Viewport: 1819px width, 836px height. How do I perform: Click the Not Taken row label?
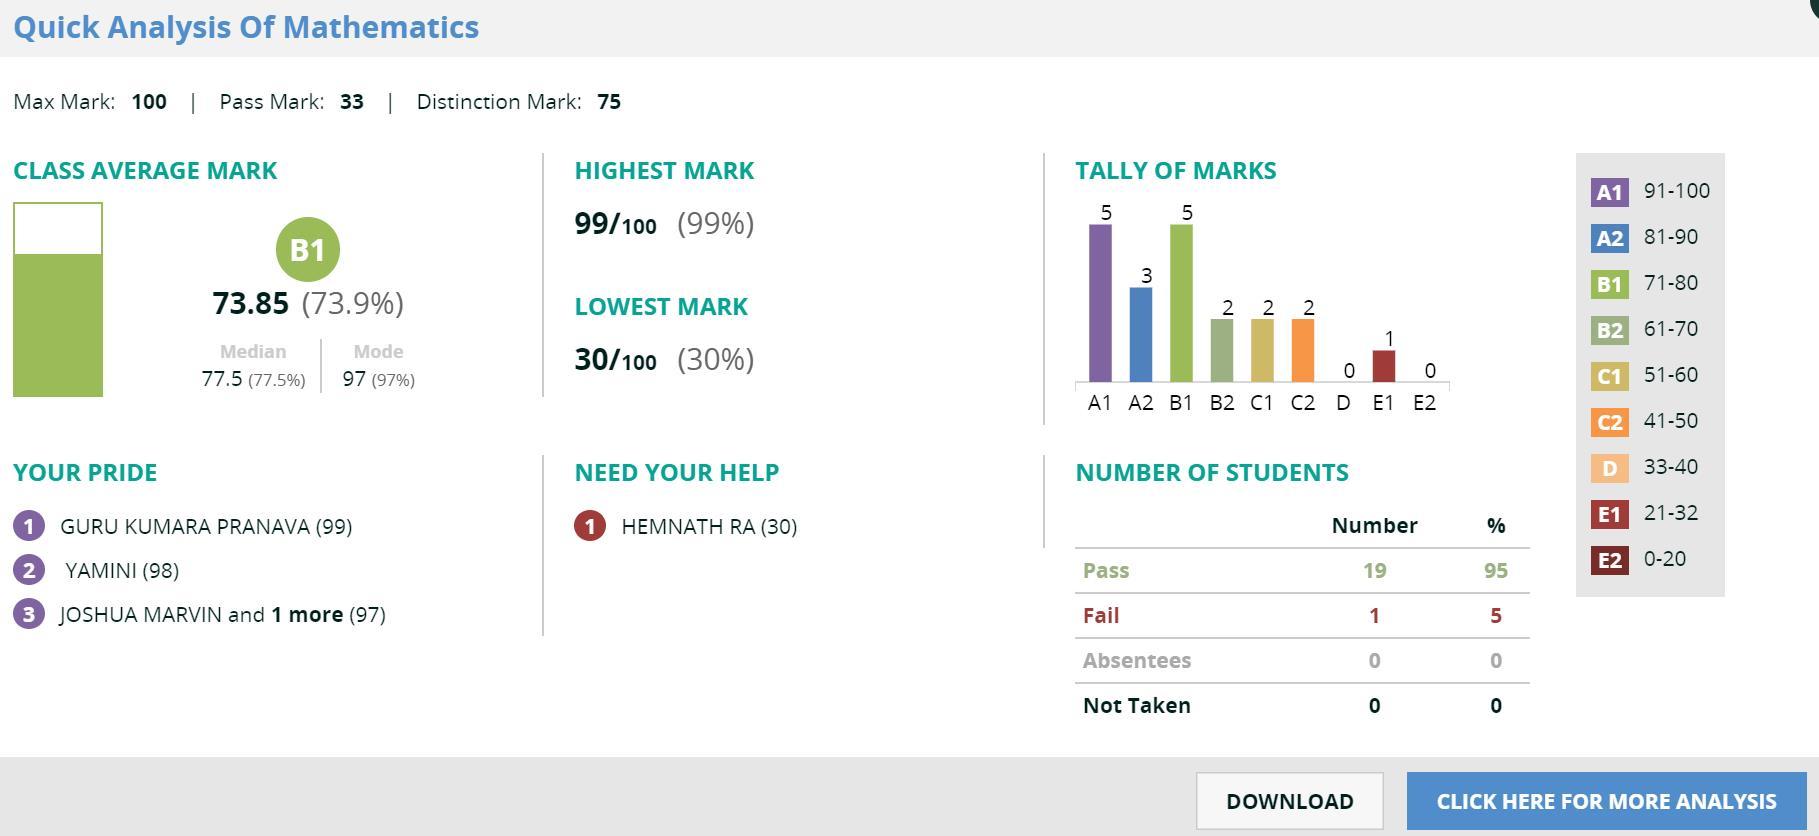1137,706
